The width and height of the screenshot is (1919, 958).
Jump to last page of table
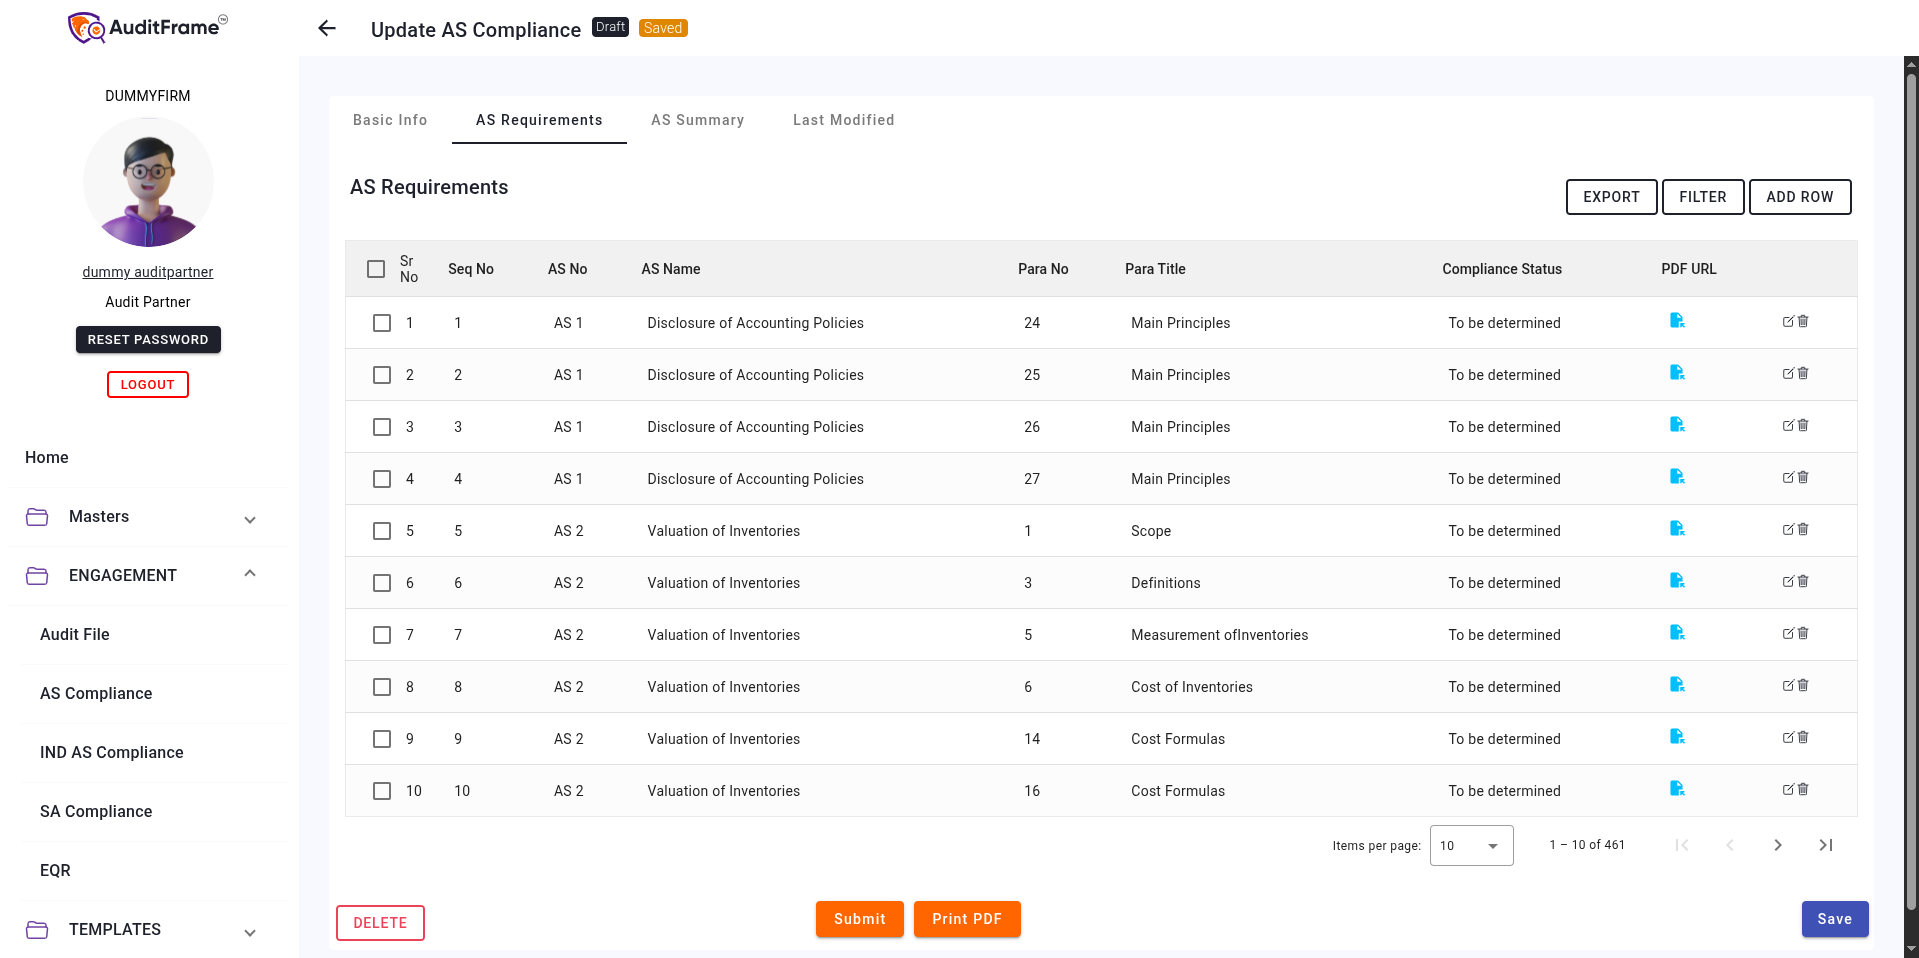[1825, 845]
